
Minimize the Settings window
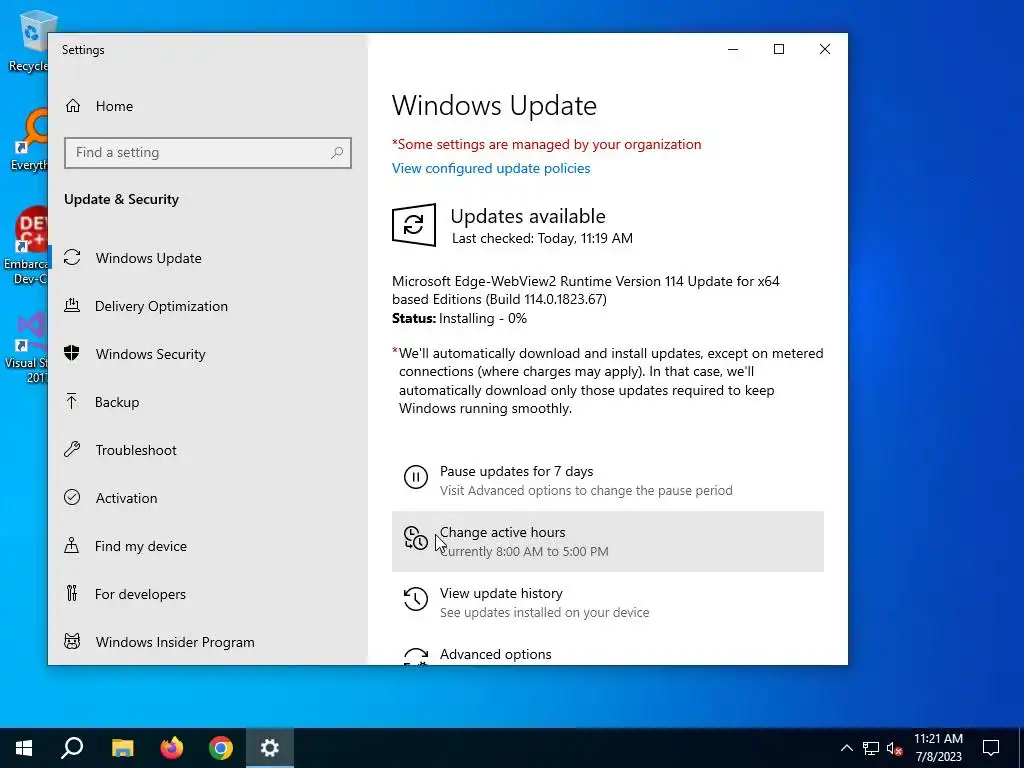733,49
